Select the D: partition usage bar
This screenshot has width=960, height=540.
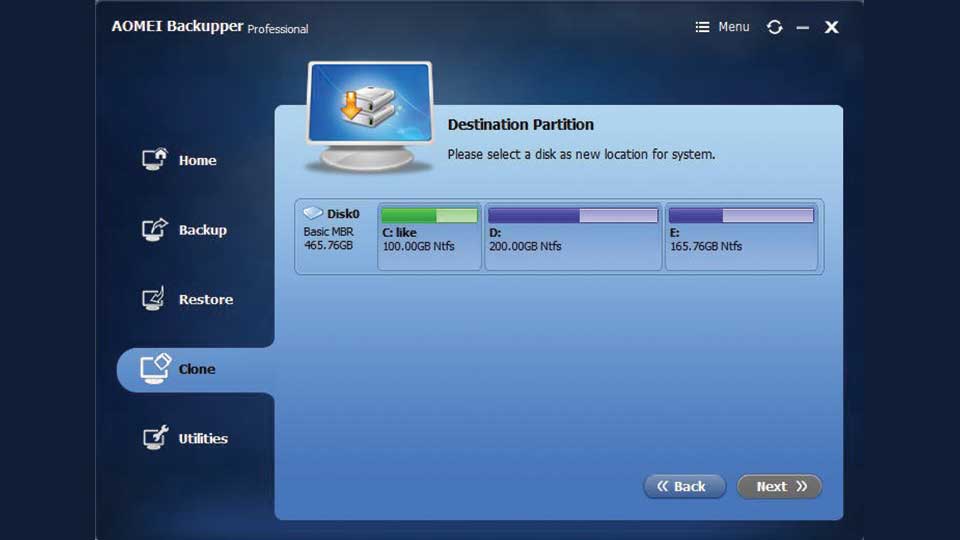[x=573, y=215]
